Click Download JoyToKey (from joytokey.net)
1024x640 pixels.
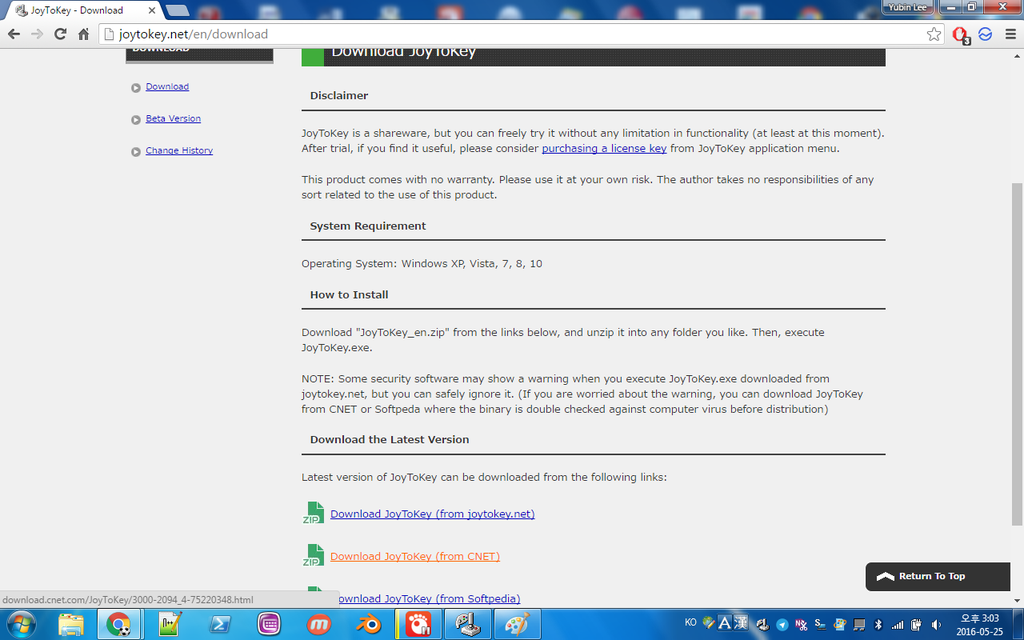point(432,514)
